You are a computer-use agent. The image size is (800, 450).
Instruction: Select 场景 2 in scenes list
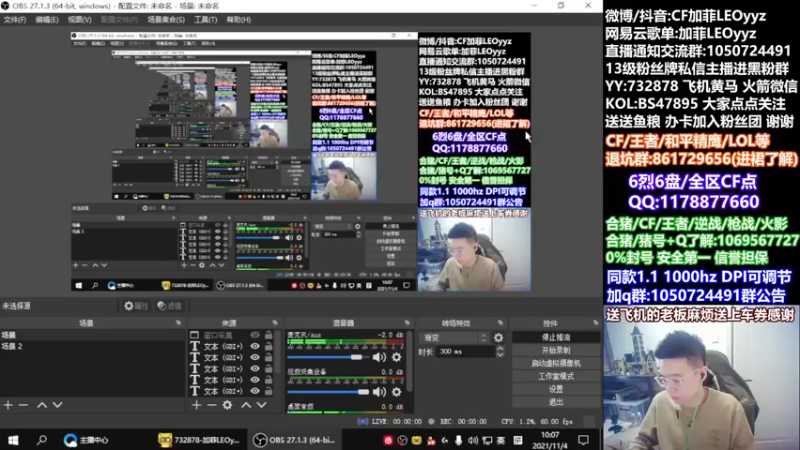92,346
